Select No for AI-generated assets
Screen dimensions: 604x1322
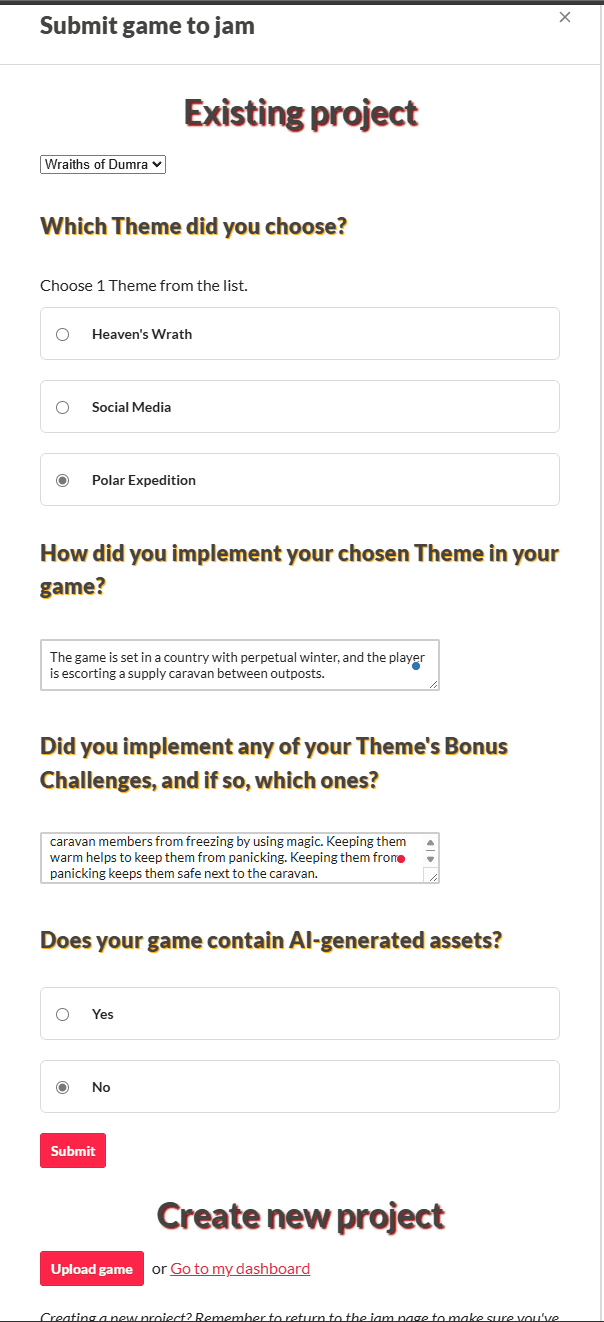[x=62, y=1087]
